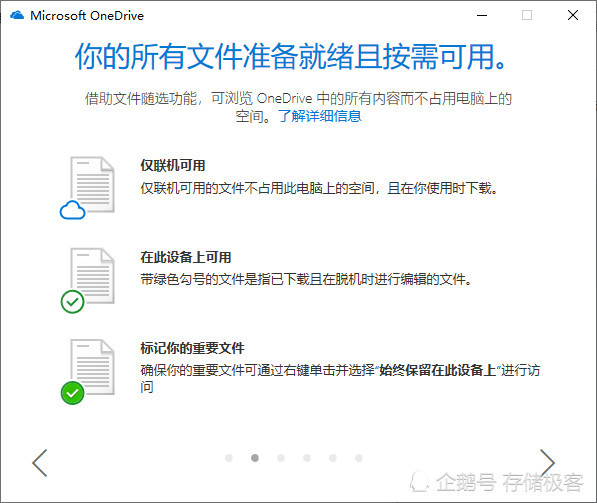
Task: Jump to the fourth page indicator dot
Action: pyautogui.click(x=307, y=458)
